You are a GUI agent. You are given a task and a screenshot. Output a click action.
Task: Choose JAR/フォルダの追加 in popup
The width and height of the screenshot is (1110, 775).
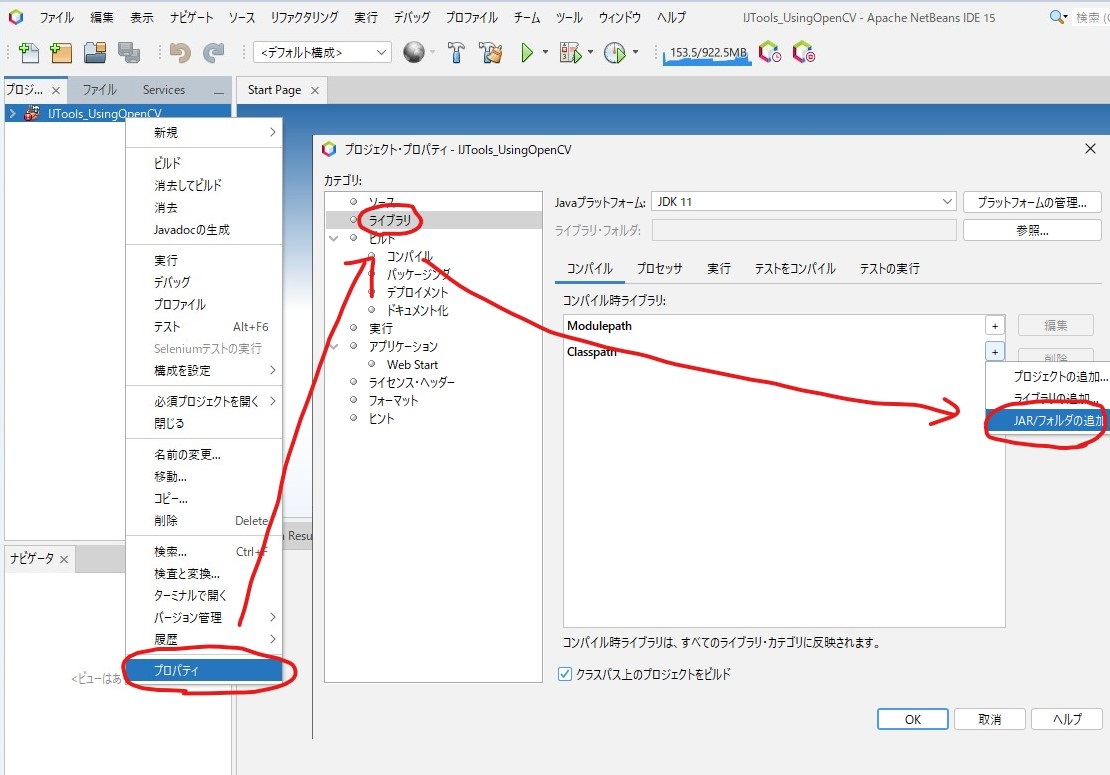click(x=1048, y=420)
